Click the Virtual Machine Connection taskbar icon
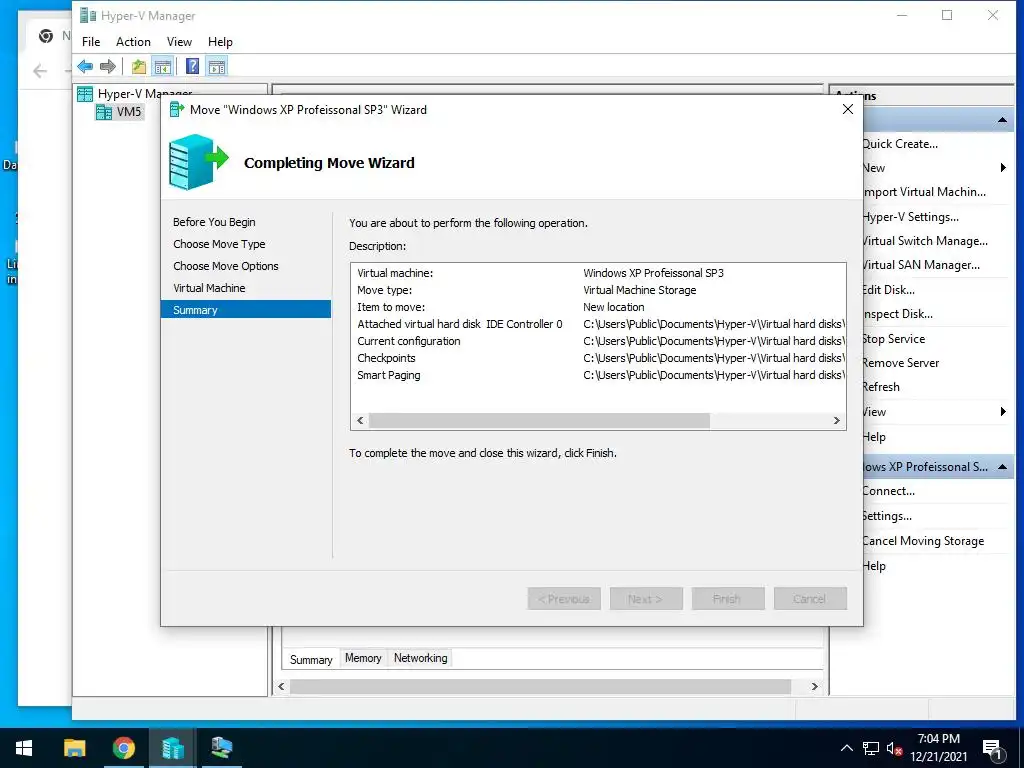The image size is (1024, 768). click(x=222, y=748)
